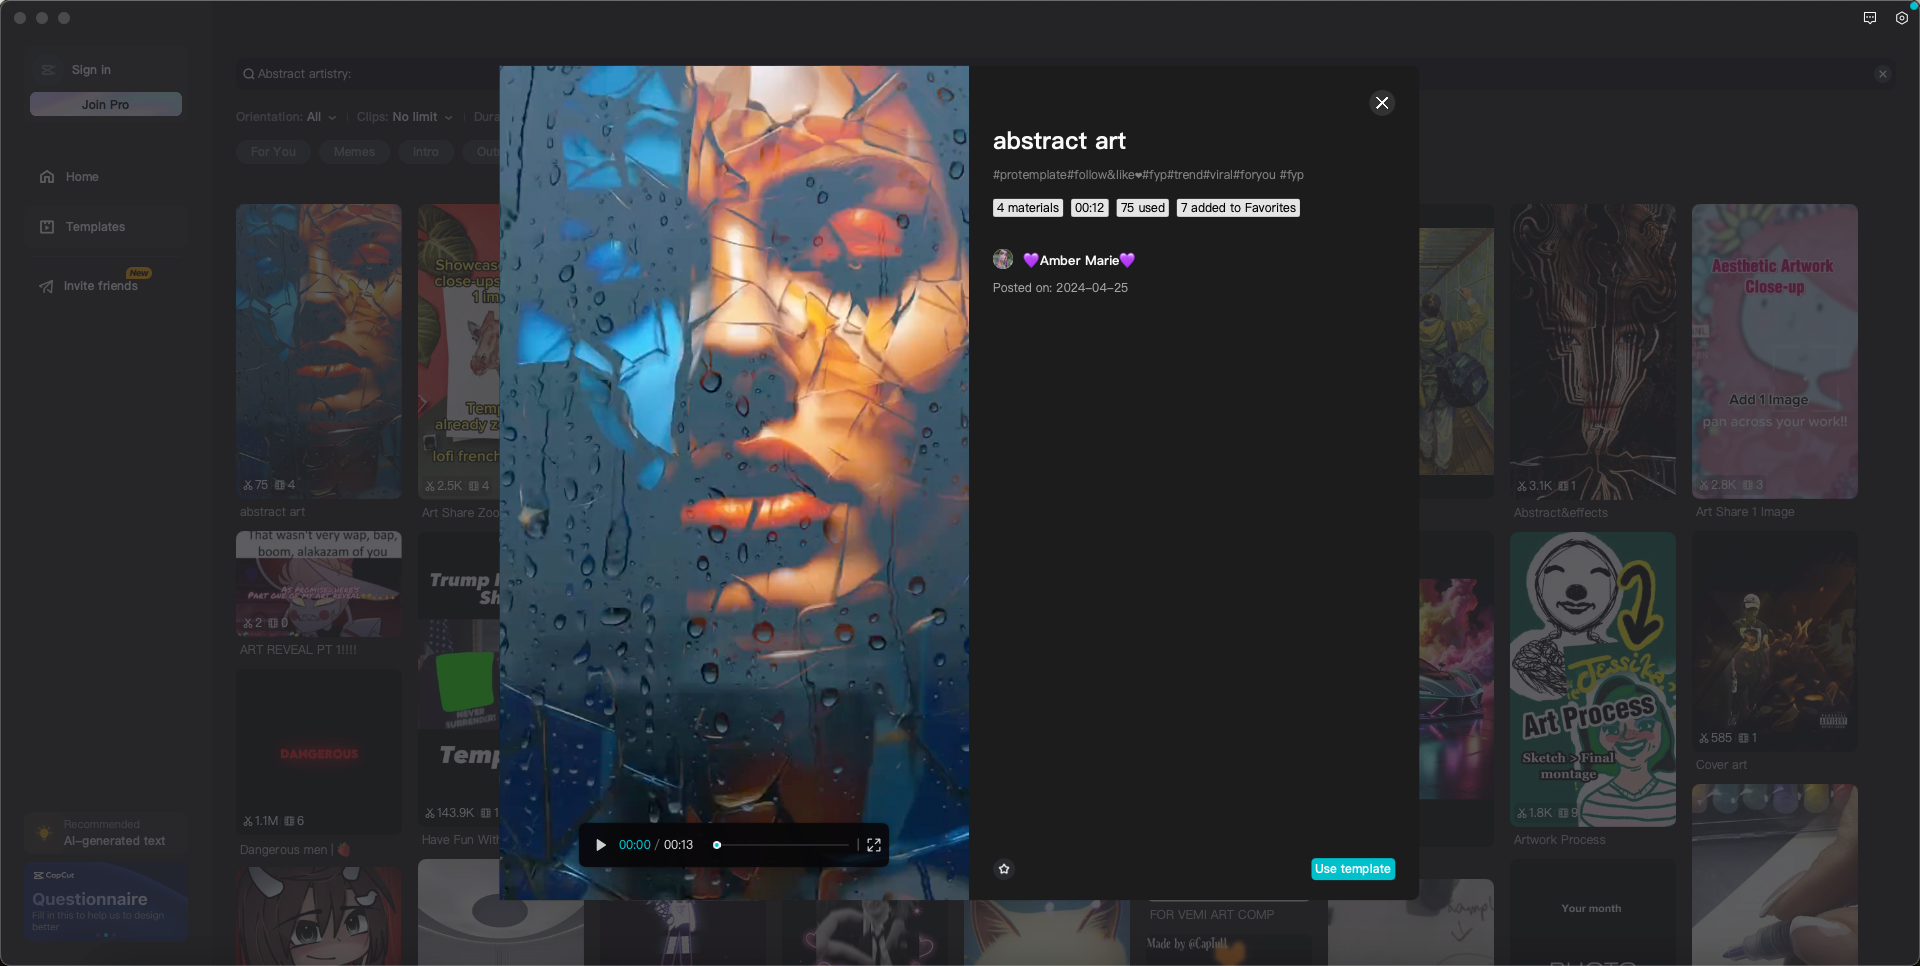Click the Invite friends paper-plane icon
The height and width of the screenshot is (966, 1920).
coord(47,287)
